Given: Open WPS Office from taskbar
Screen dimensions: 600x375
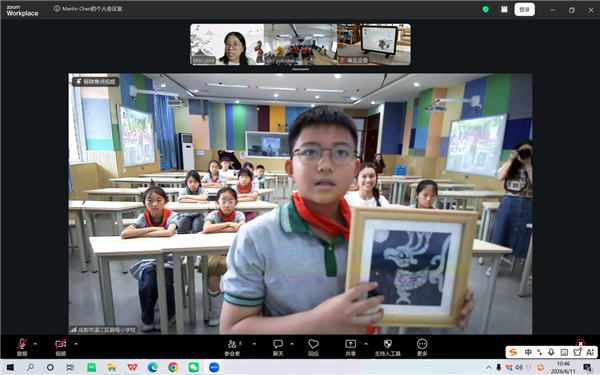Looking at the screenshot, I should point(132,367).
